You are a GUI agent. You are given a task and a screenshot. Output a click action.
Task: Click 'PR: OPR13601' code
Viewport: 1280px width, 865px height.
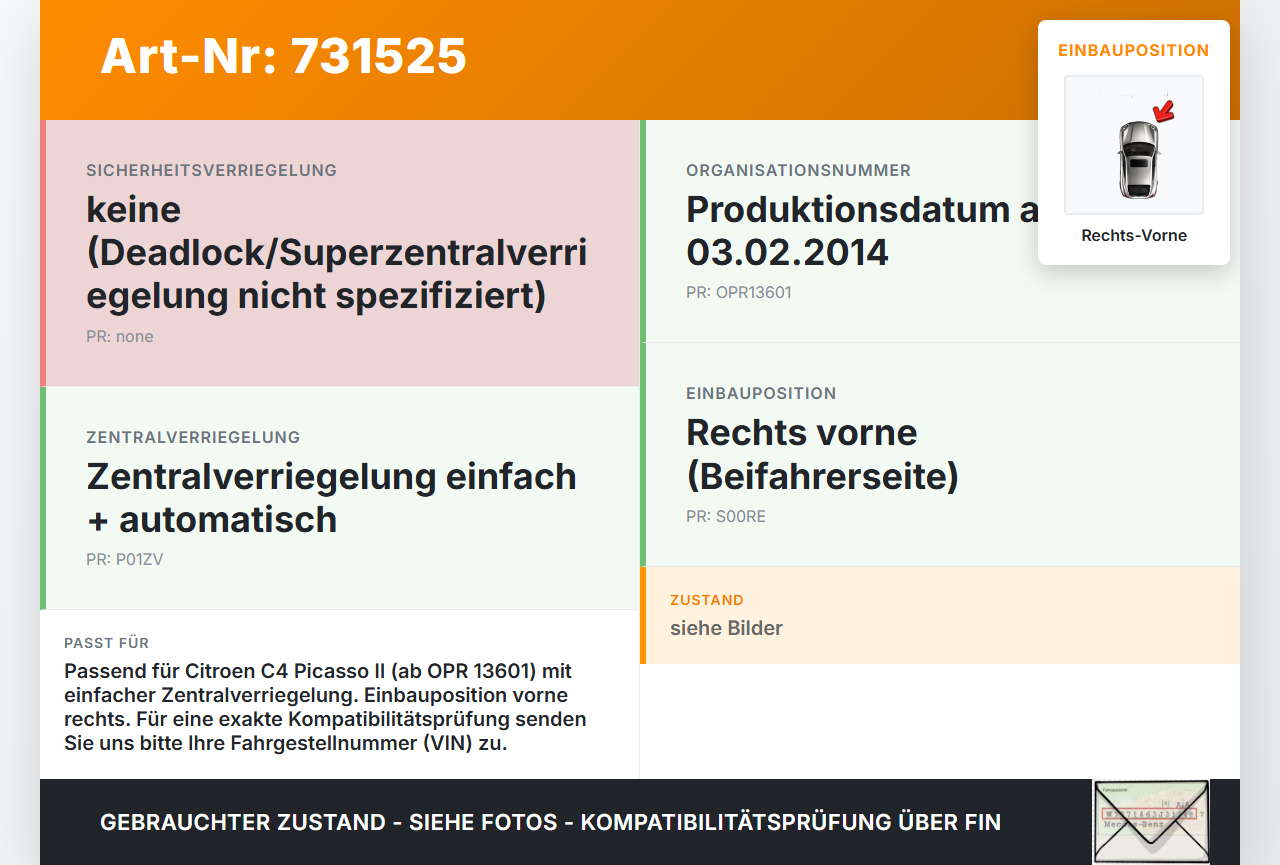tap(739, 293)
